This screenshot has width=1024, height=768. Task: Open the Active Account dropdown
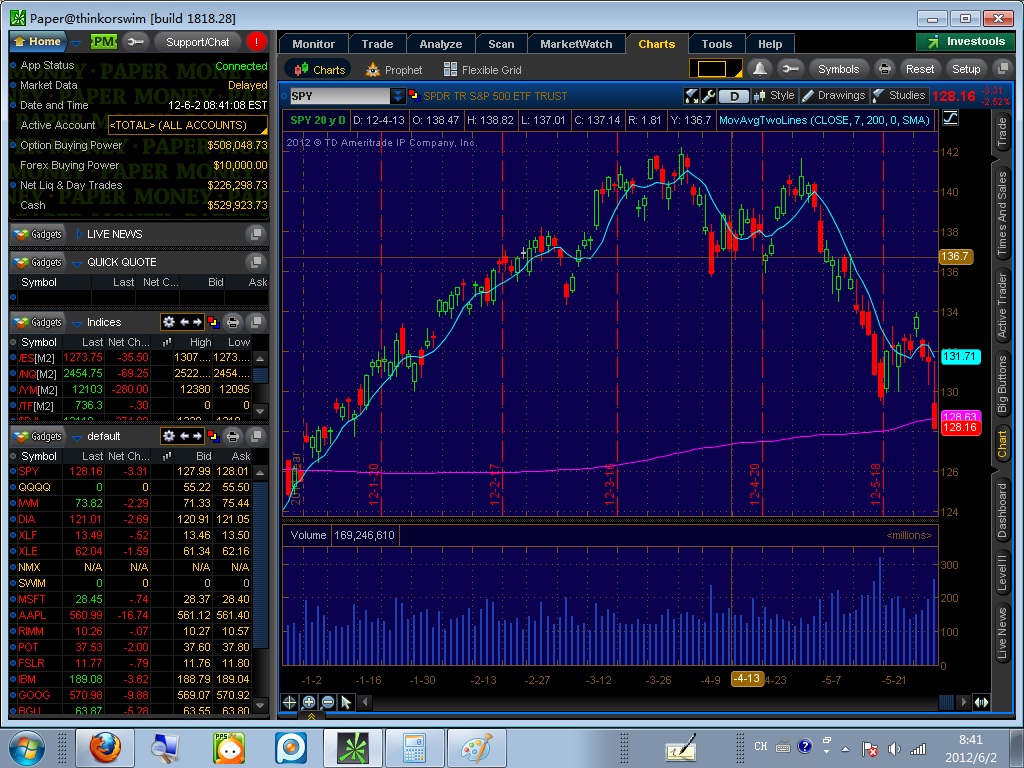pyautogui.click(x=188, y=125)
